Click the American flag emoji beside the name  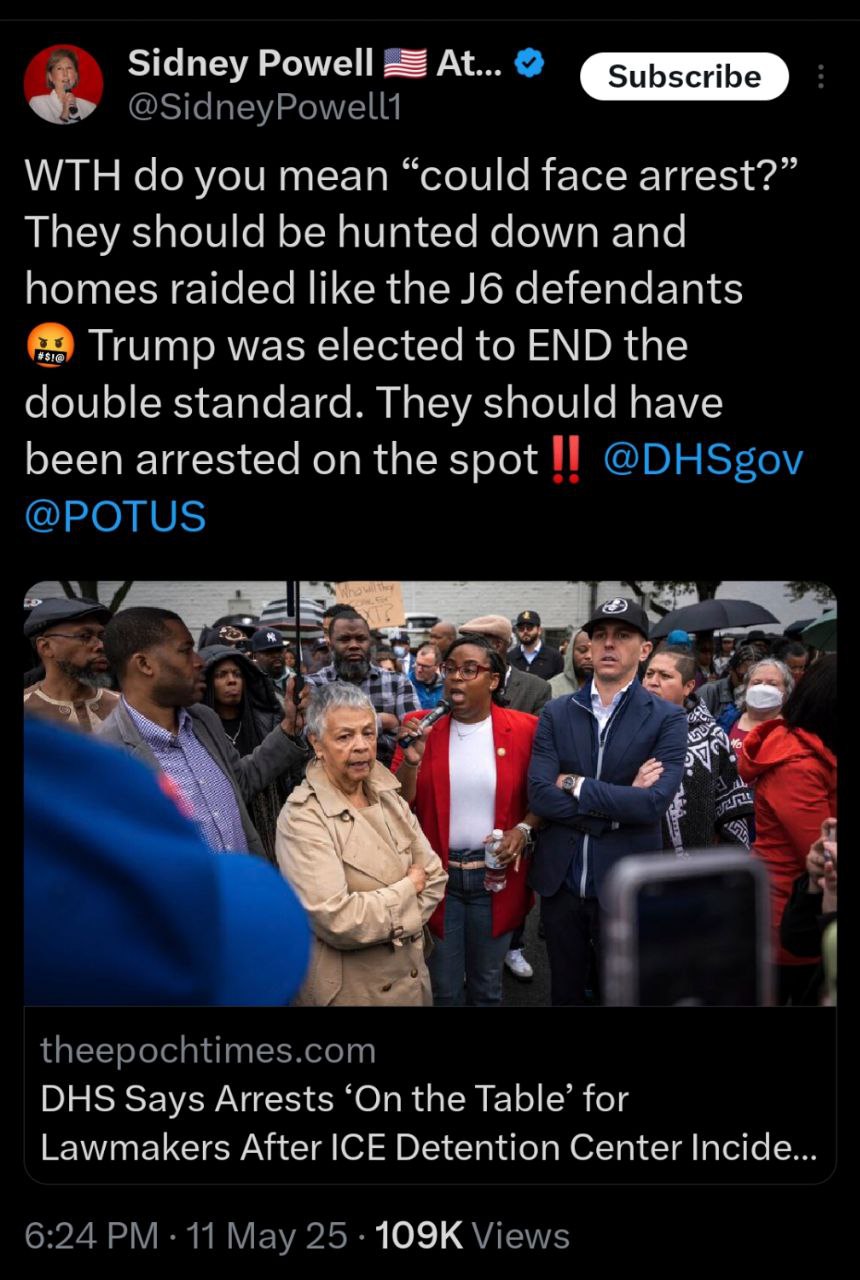(405, 65)
